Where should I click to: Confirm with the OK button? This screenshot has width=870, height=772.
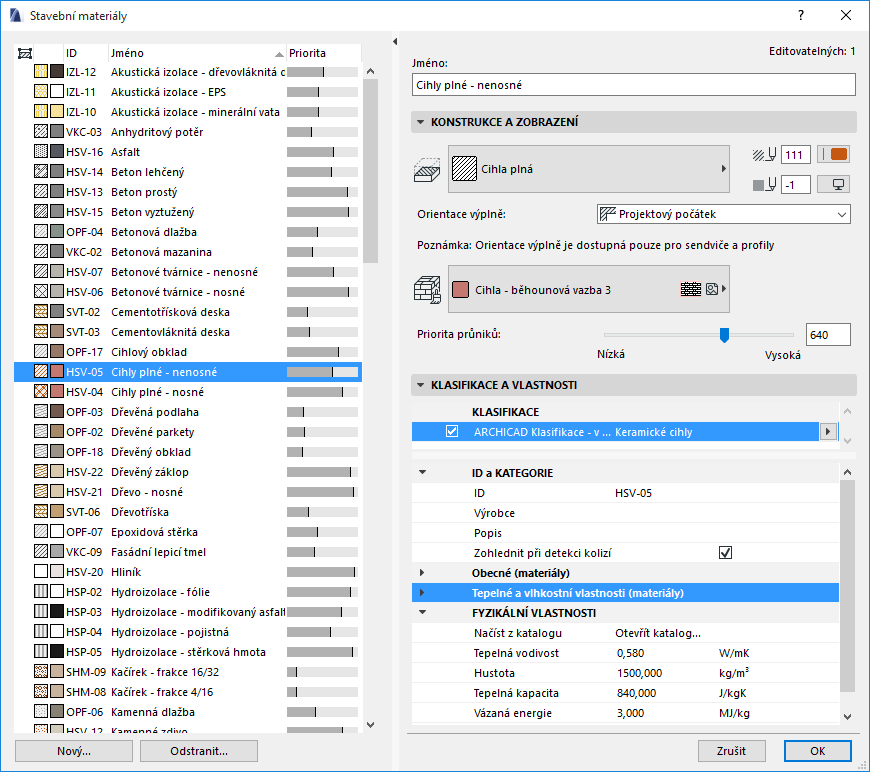click(x=817, y=751)
